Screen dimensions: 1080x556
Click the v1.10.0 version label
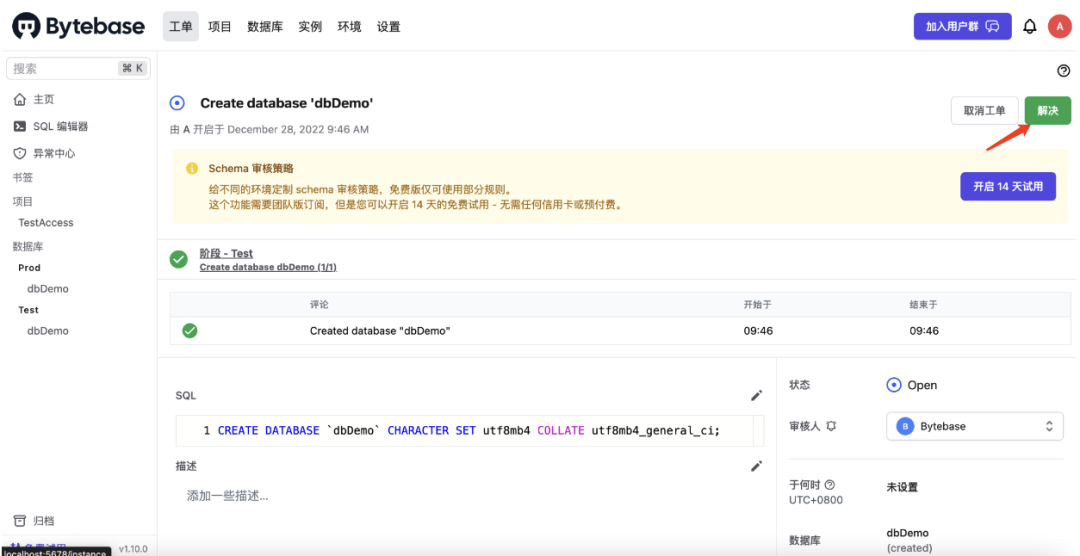[133, 549]
